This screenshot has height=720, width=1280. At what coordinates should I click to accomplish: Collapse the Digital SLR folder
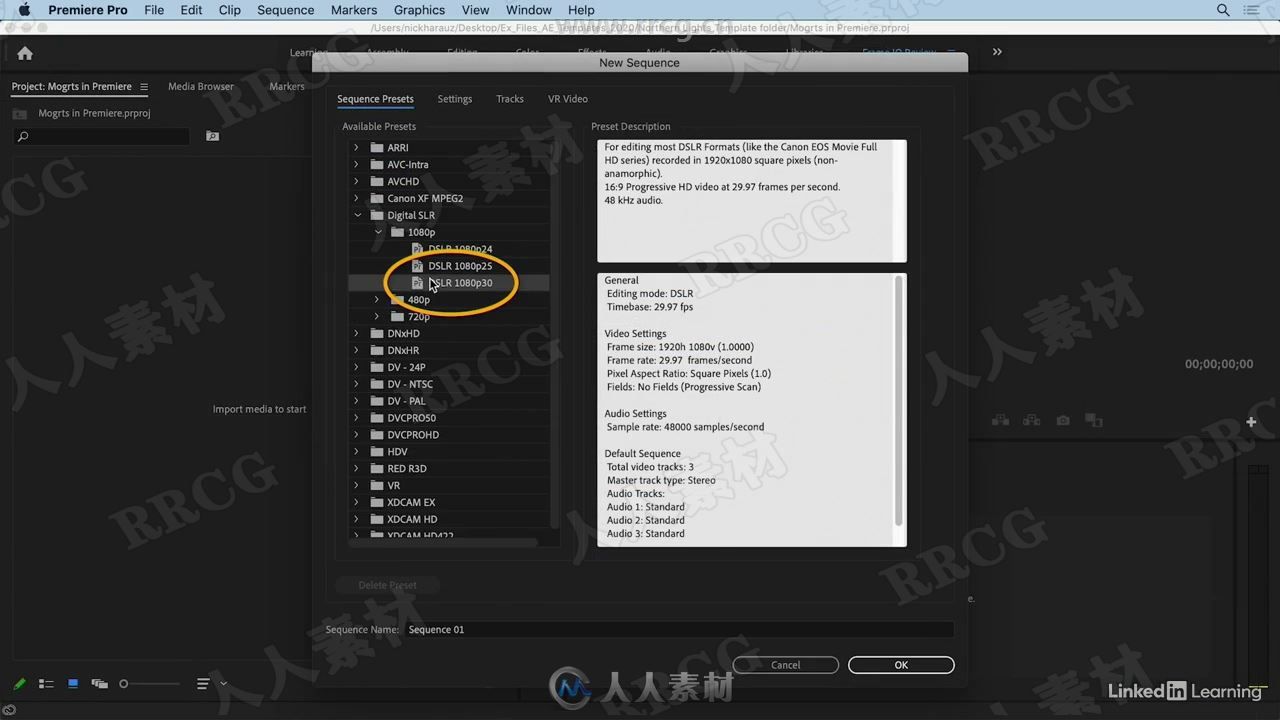(357, 215)
